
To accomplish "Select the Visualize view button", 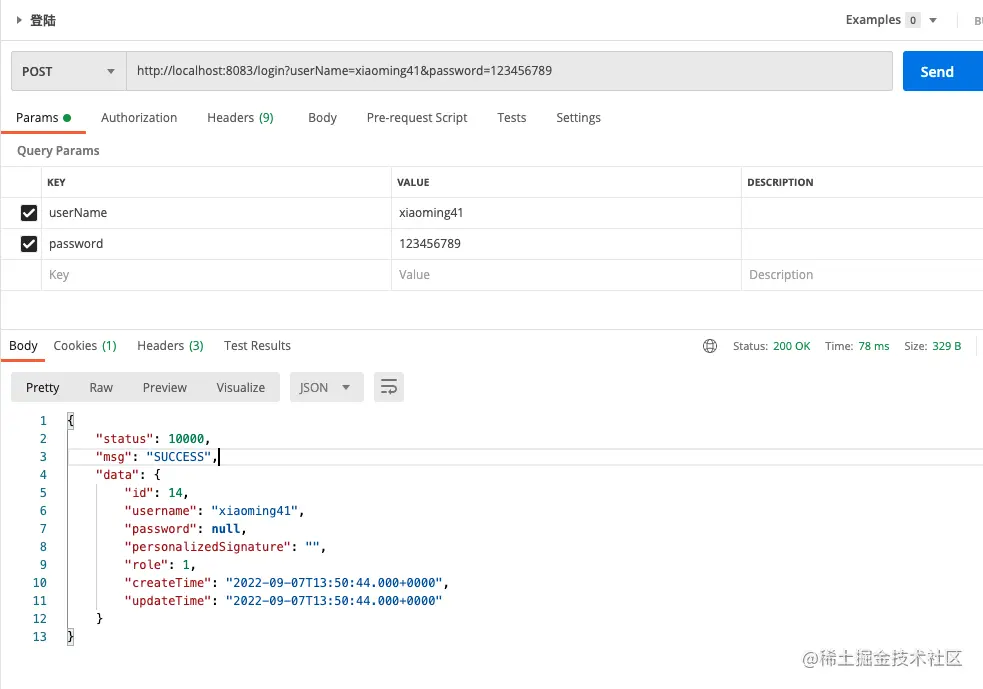I will pyautogui.click(x=241, y=387).
